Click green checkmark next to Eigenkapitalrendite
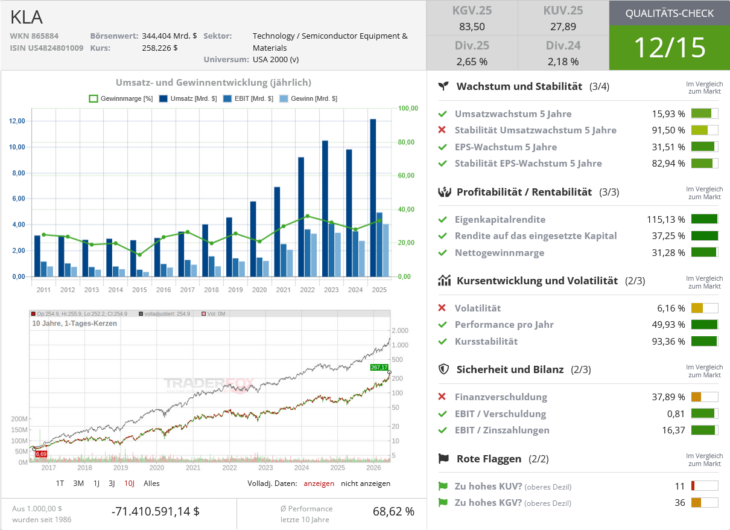Viewport: 730px width, 530px height. tap(442, 219)
